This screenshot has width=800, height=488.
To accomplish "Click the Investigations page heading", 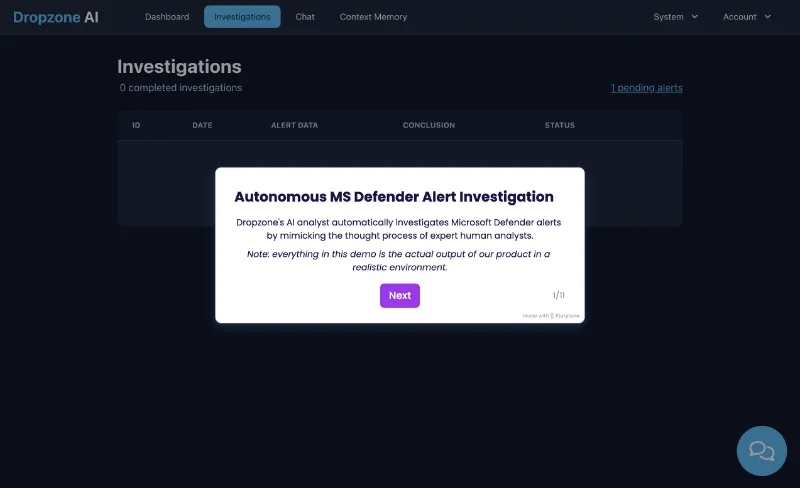I will 179,66.
